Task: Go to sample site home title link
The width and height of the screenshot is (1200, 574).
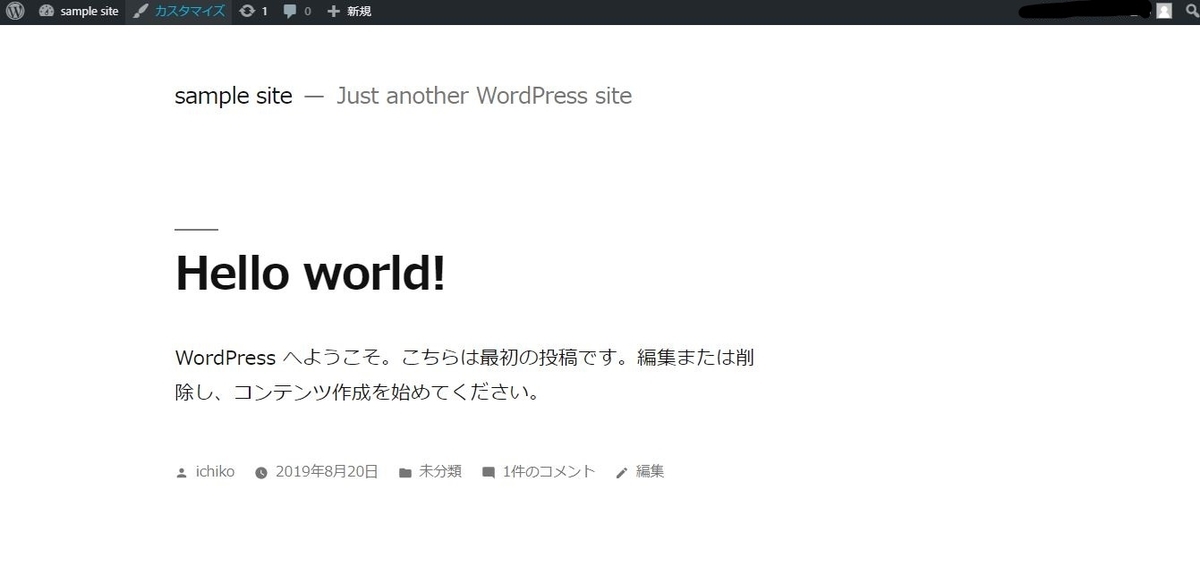Action: 233,96
